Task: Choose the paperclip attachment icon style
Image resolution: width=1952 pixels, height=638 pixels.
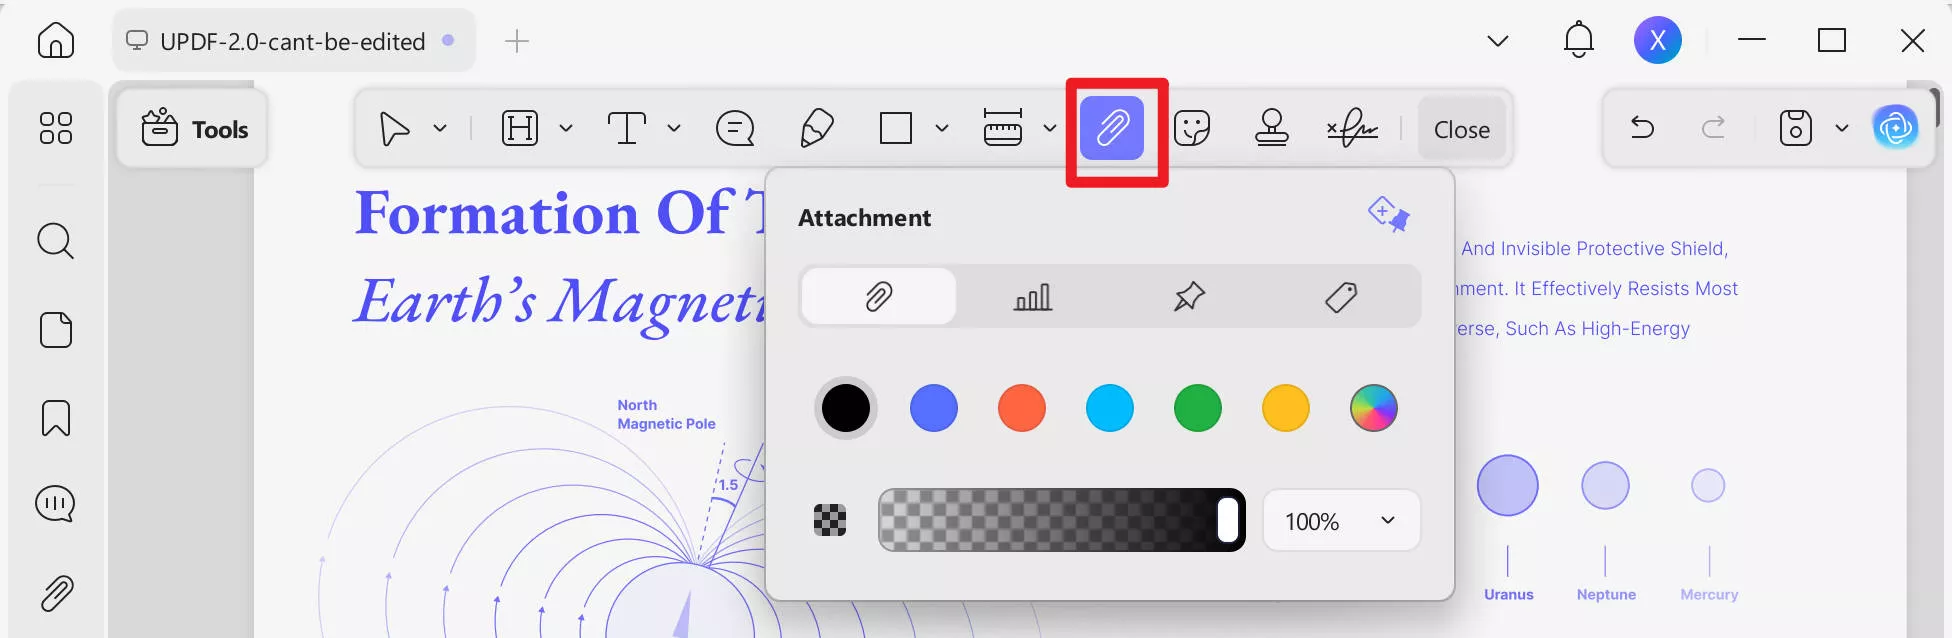Action: tap(879, 296)
